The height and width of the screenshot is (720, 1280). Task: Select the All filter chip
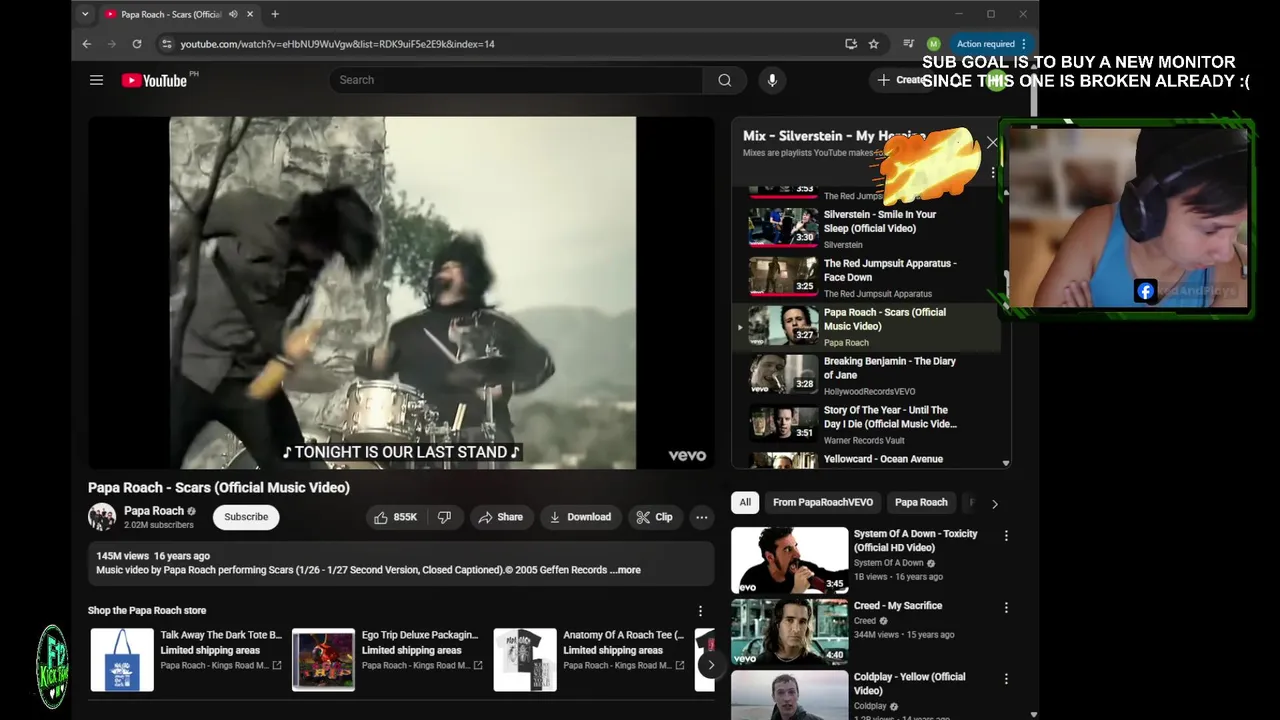click(744, 503)
